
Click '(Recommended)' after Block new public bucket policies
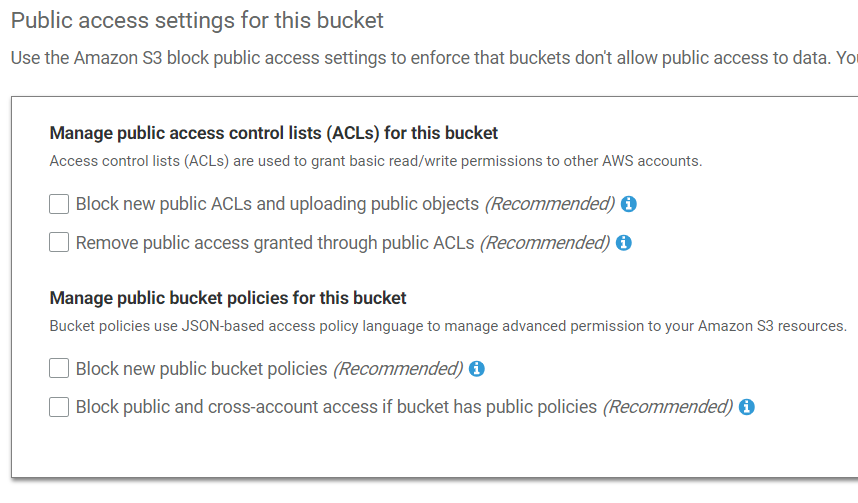(397, 369)
